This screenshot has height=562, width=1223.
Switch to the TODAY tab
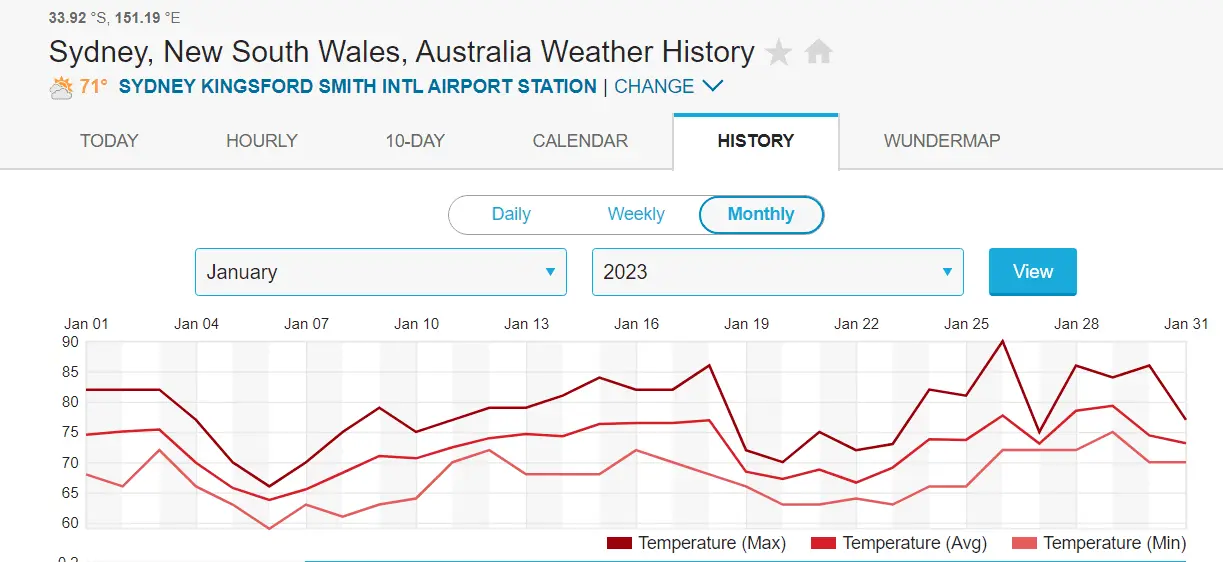click(109, 141)
